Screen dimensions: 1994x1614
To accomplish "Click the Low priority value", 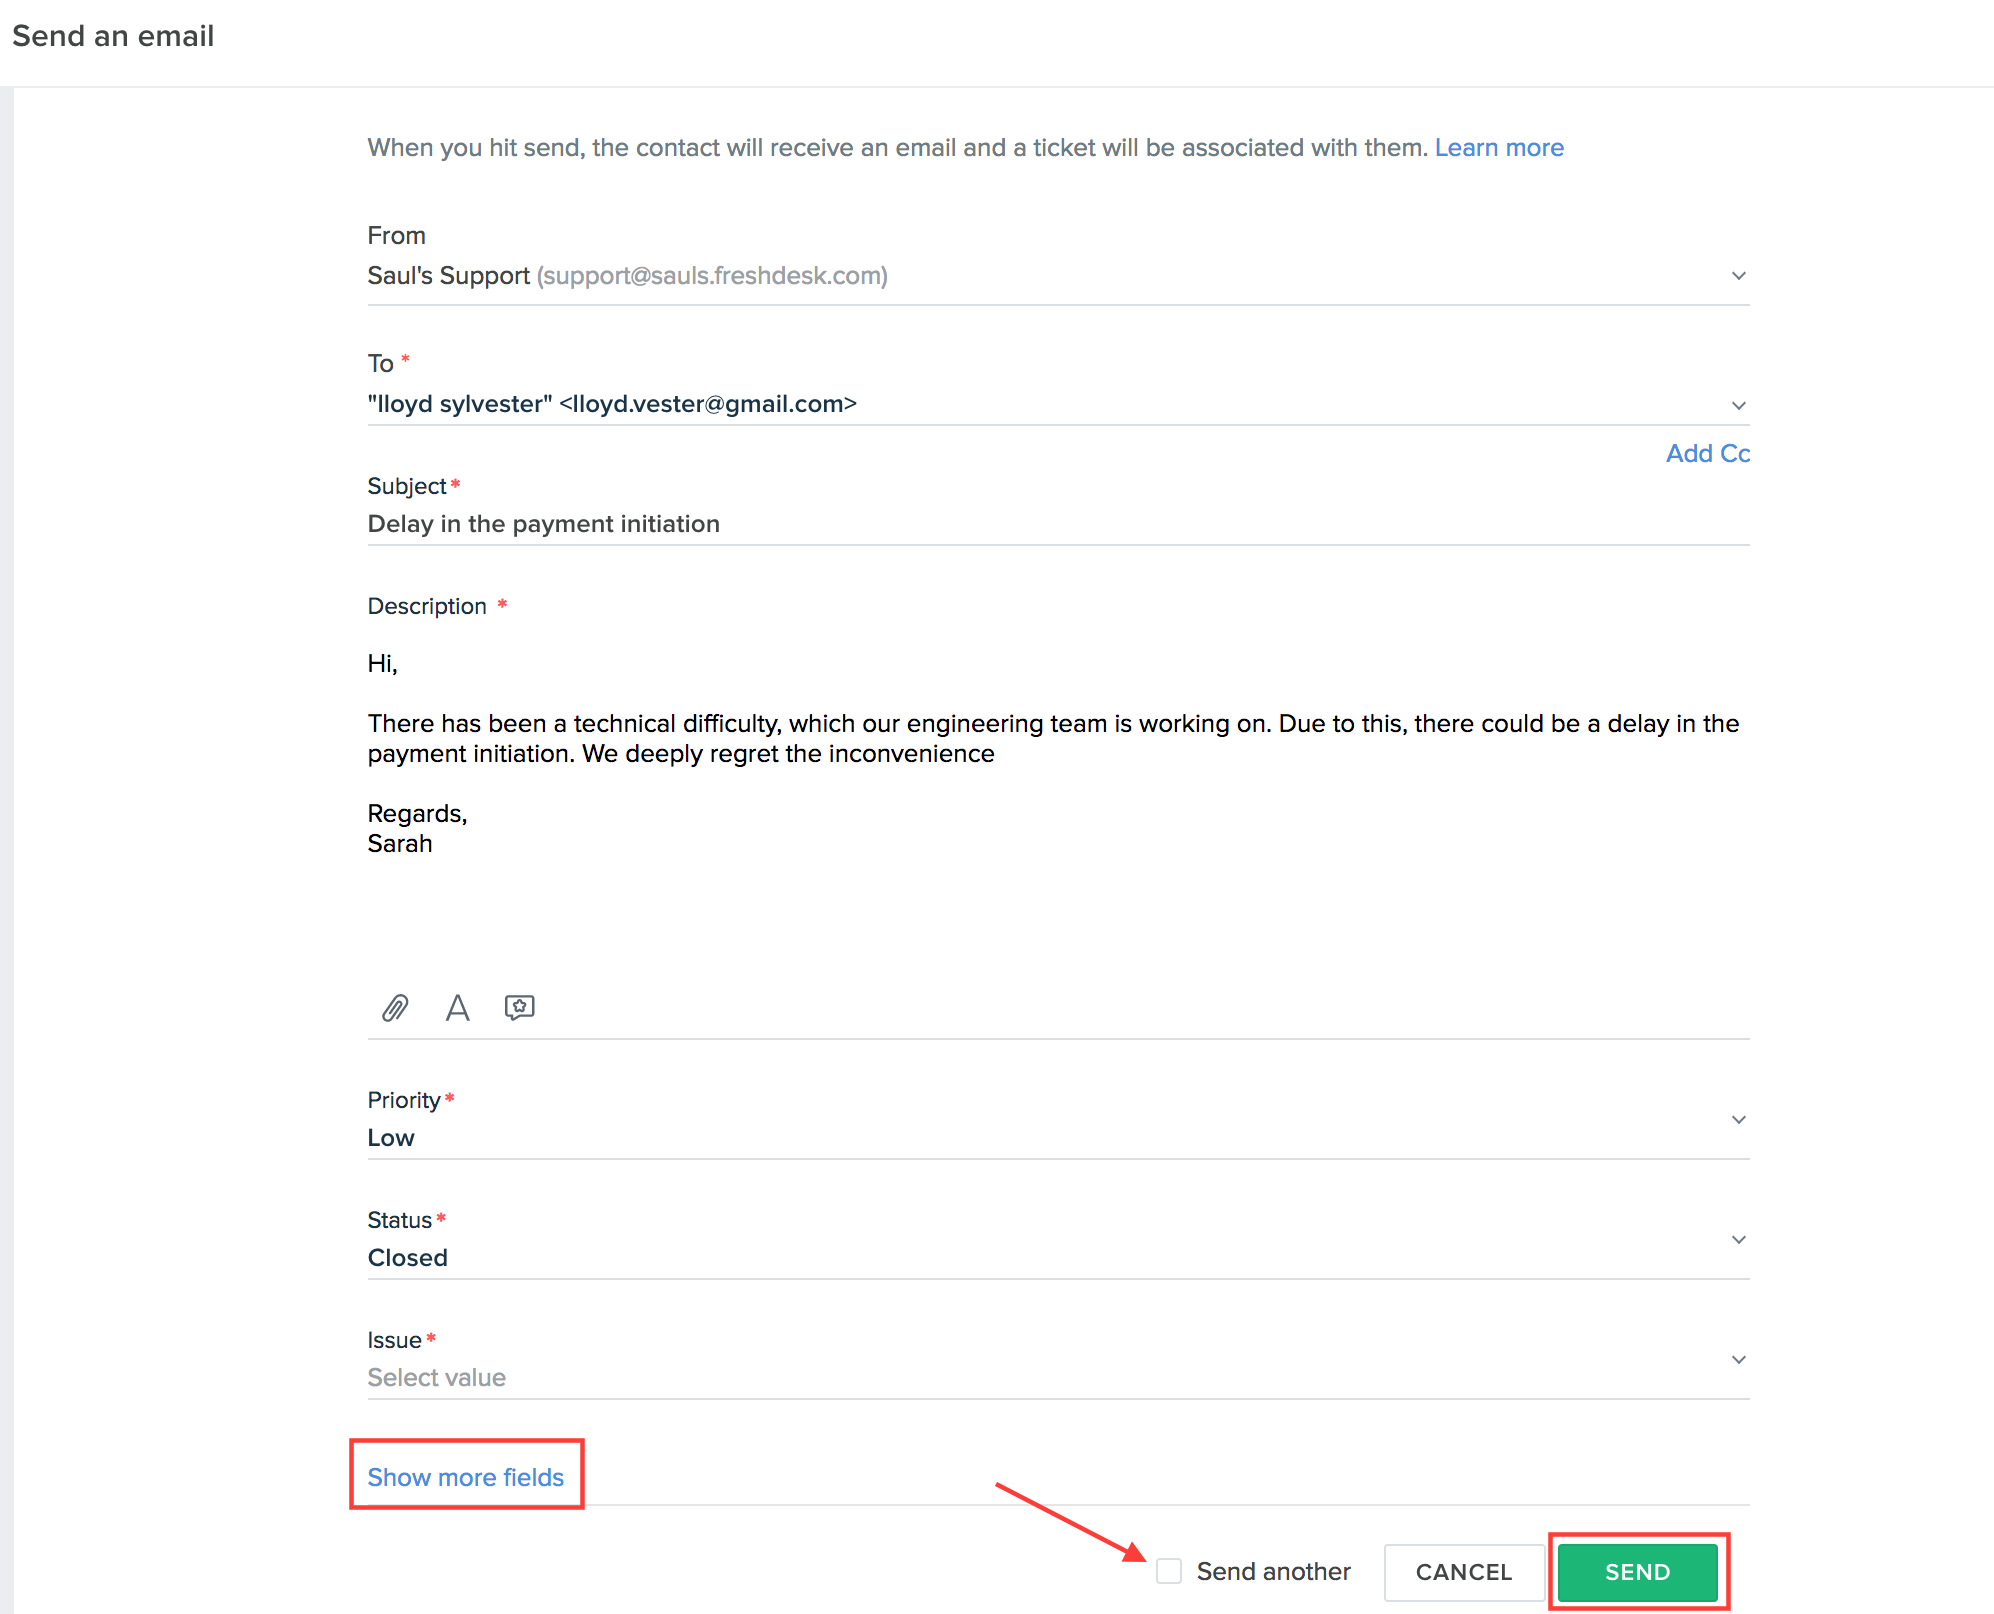I will coord(391,1138).
